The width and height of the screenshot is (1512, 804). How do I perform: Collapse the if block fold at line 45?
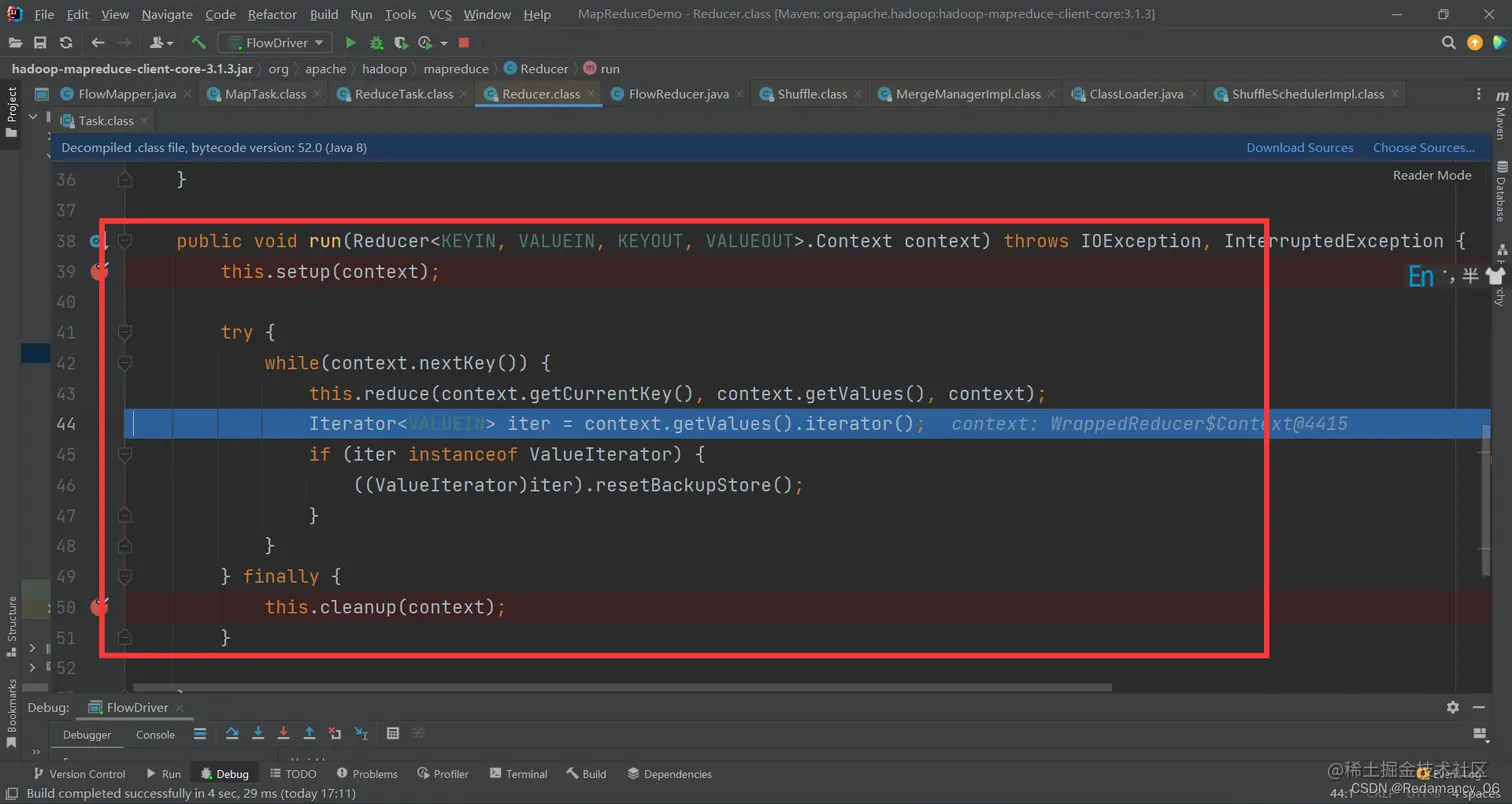pos(125,455)
